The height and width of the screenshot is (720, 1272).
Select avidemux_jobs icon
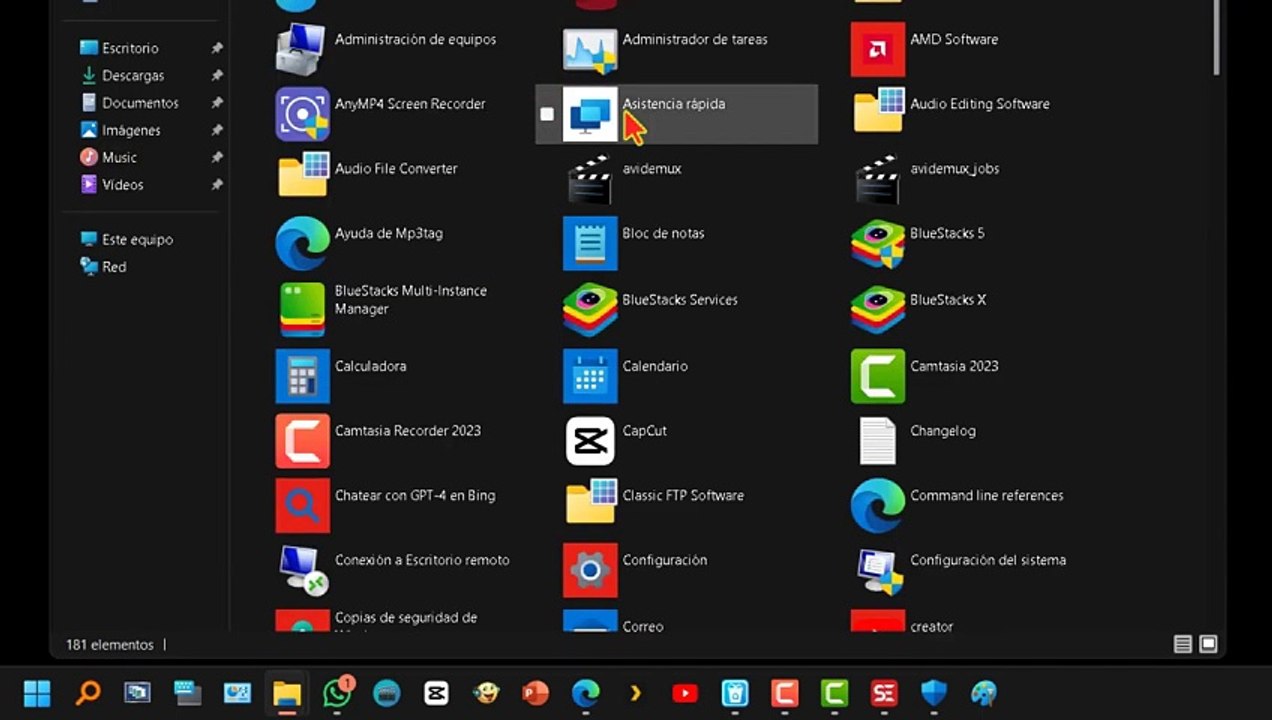pyautogui.click(x=877, y=179)
